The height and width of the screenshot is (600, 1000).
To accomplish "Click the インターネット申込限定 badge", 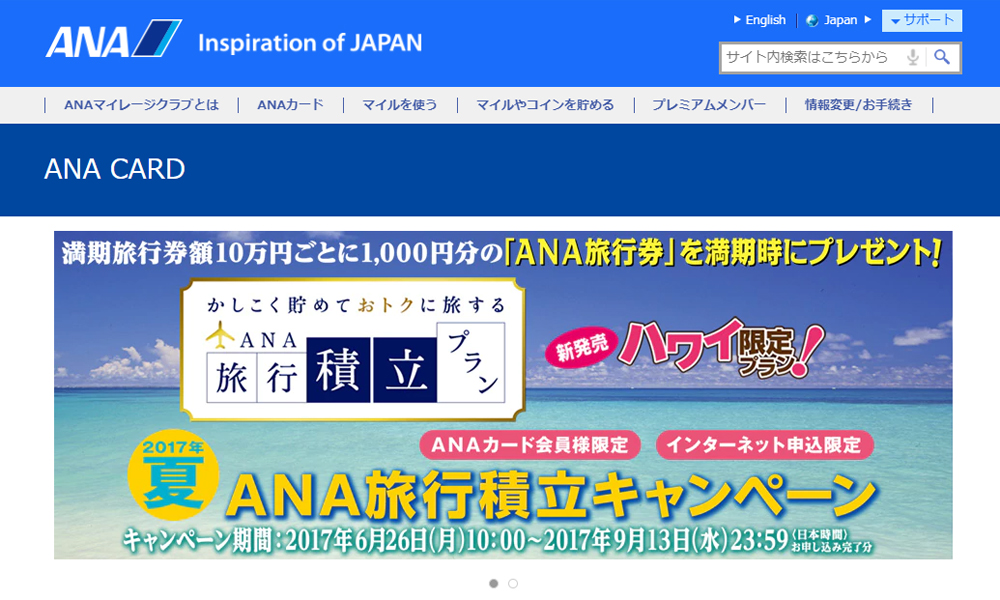I will point(765,444).
